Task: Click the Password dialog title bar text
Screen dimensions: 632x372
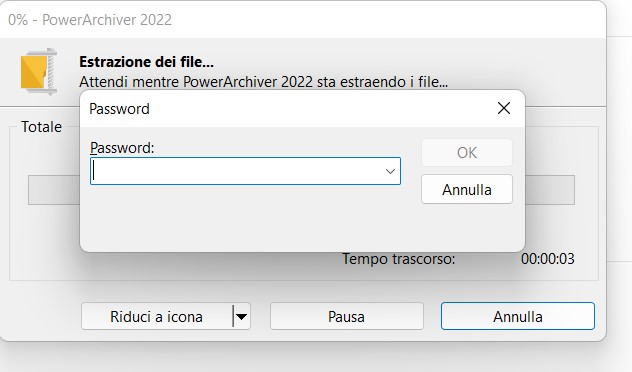Action: (119, 109)
